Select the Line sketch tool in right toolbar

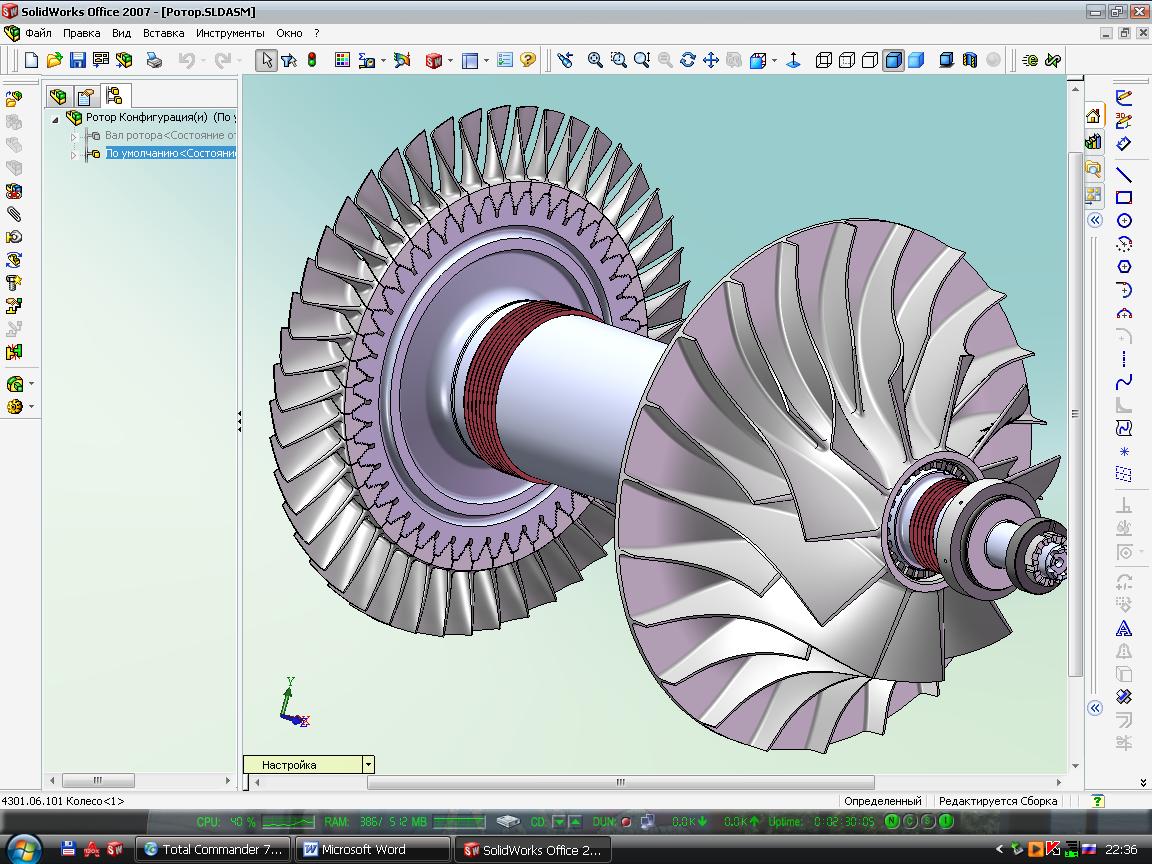[x=1124, y=175]
